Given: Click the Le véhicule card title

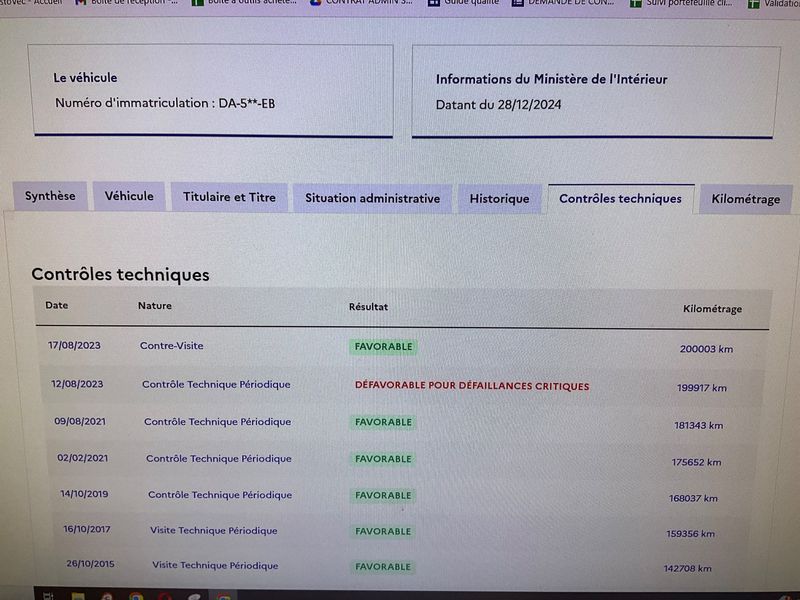Looking at the screenshot, I should (85, 78).
